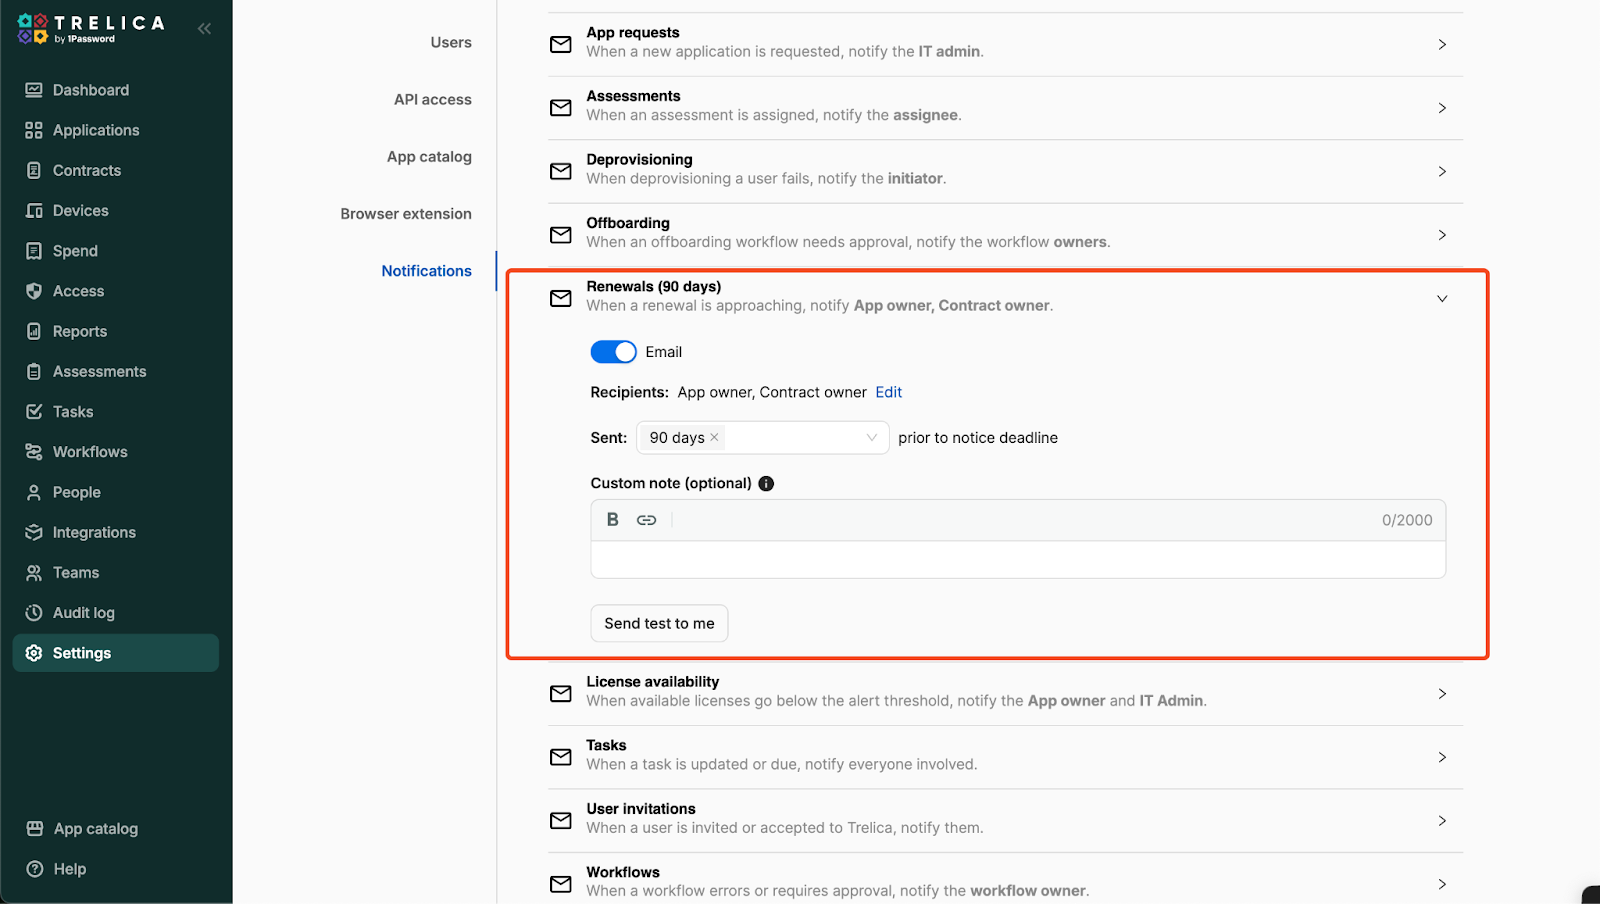The height and width of the screenshot is (904, 1600).
Task: Remove the 90 days tag with the x
Action: tap(714, 438)
